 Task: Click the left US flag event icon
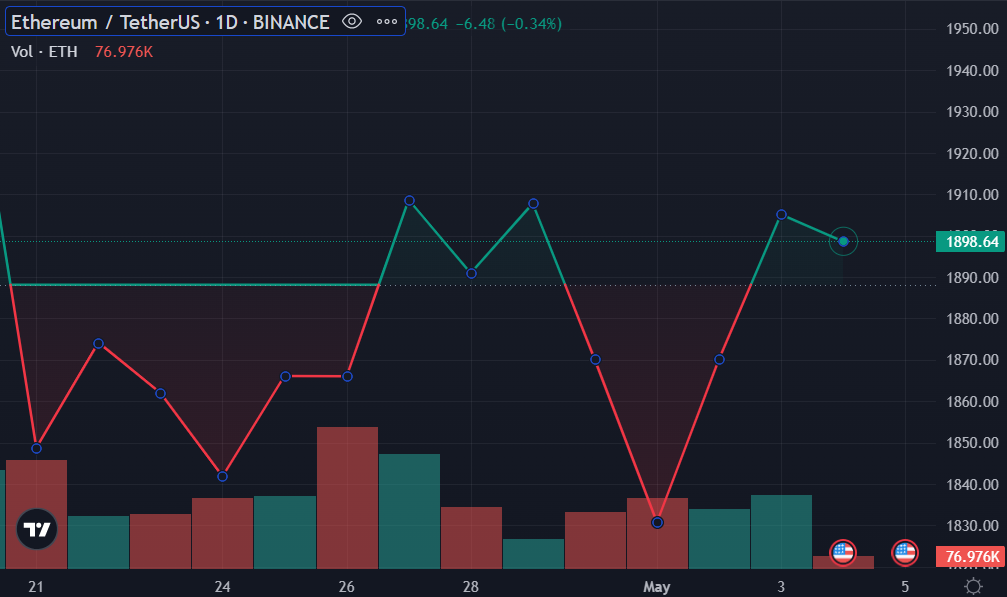[843, 552]
